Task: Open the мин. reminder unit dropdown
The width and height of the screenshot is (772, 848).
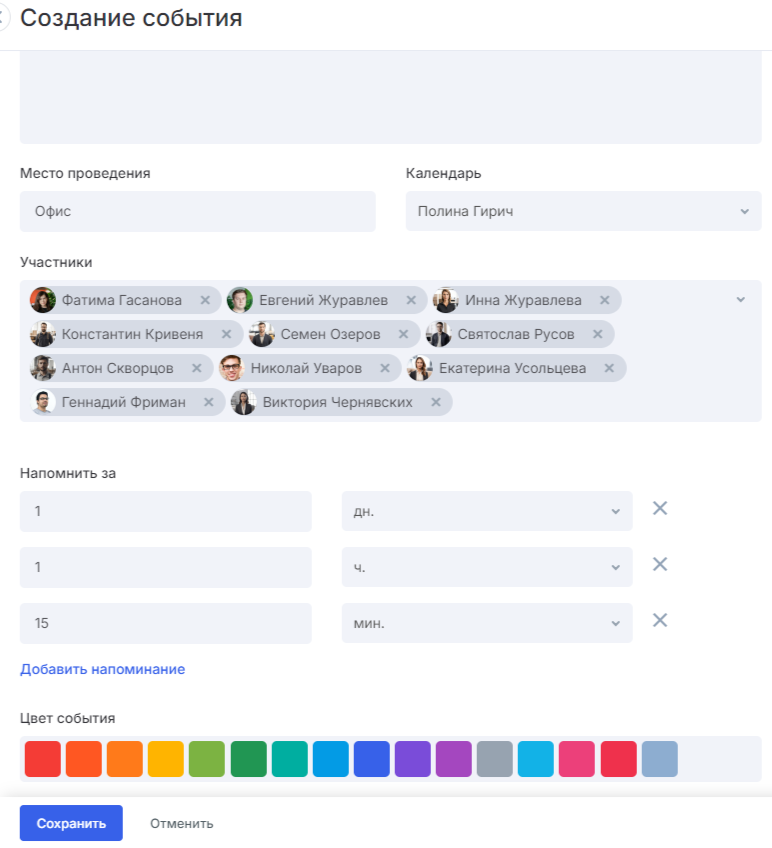Action: tap(486, 623)
